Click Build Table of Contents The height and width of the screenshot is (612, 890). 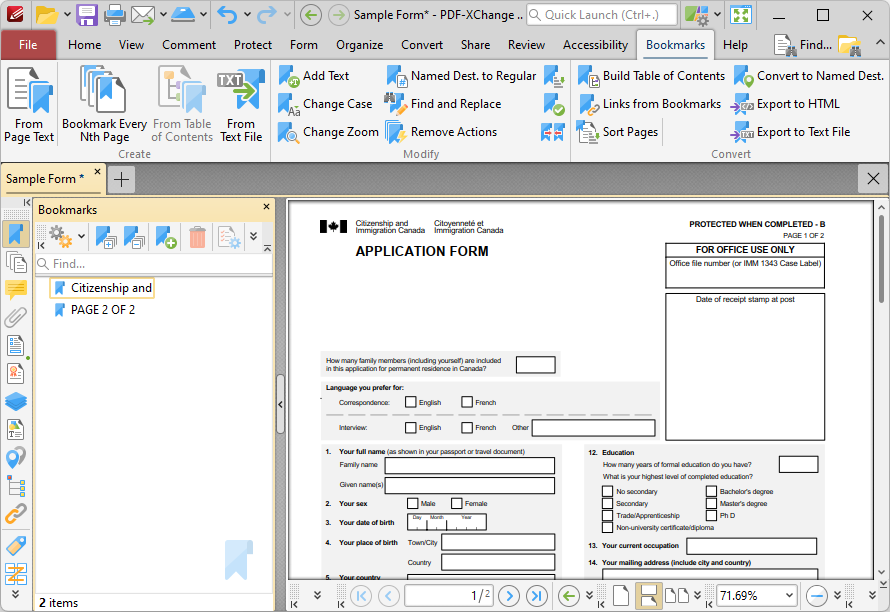pos(651,76)
